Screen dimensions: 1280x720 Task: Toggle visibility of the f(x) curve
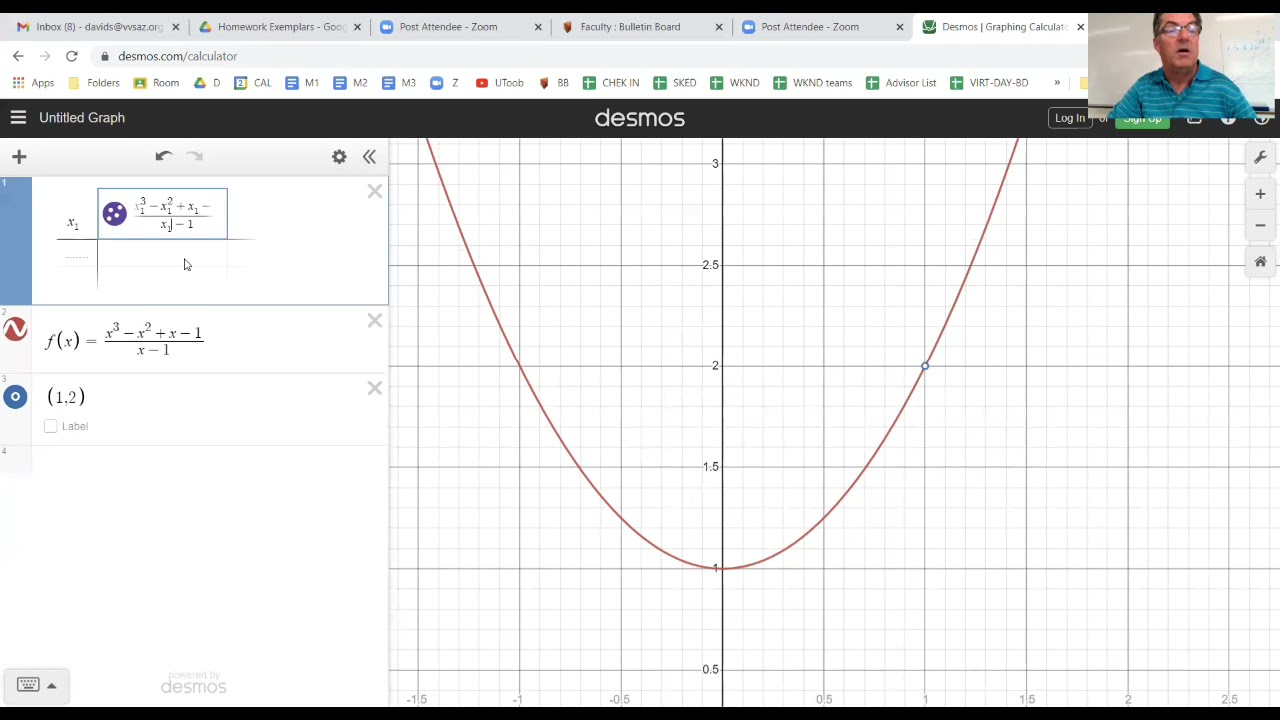click(x=15, y=329)
